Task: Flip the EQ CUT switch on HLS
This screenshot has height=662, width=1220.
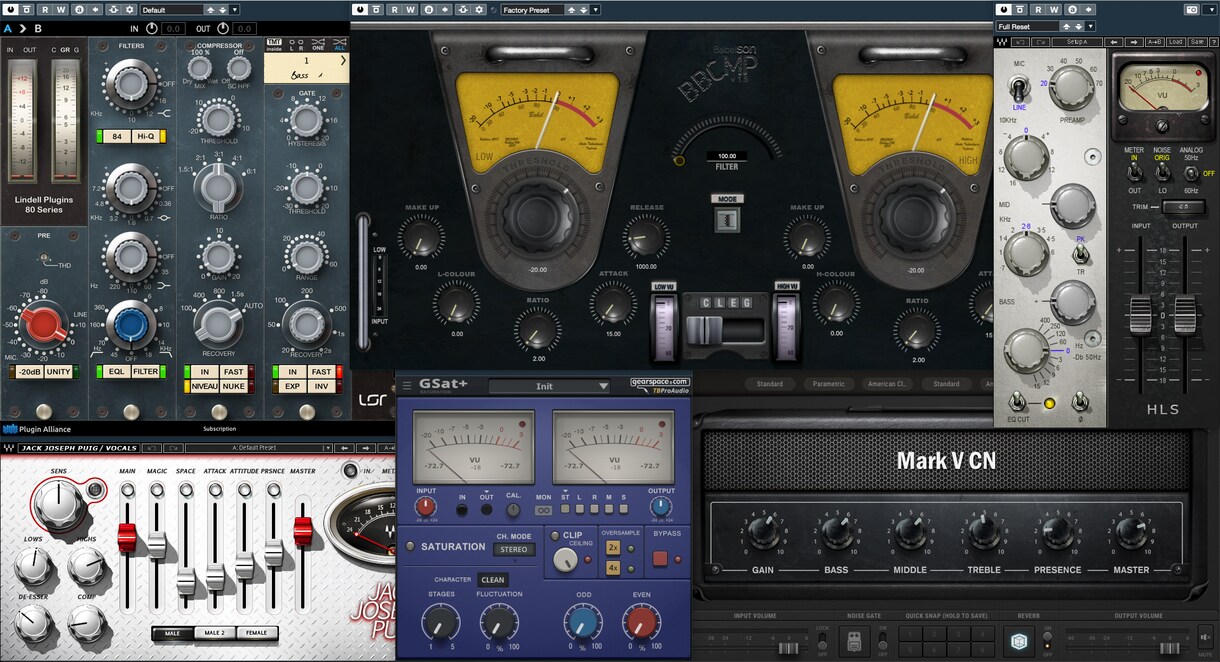Action: click(1017, 402)
